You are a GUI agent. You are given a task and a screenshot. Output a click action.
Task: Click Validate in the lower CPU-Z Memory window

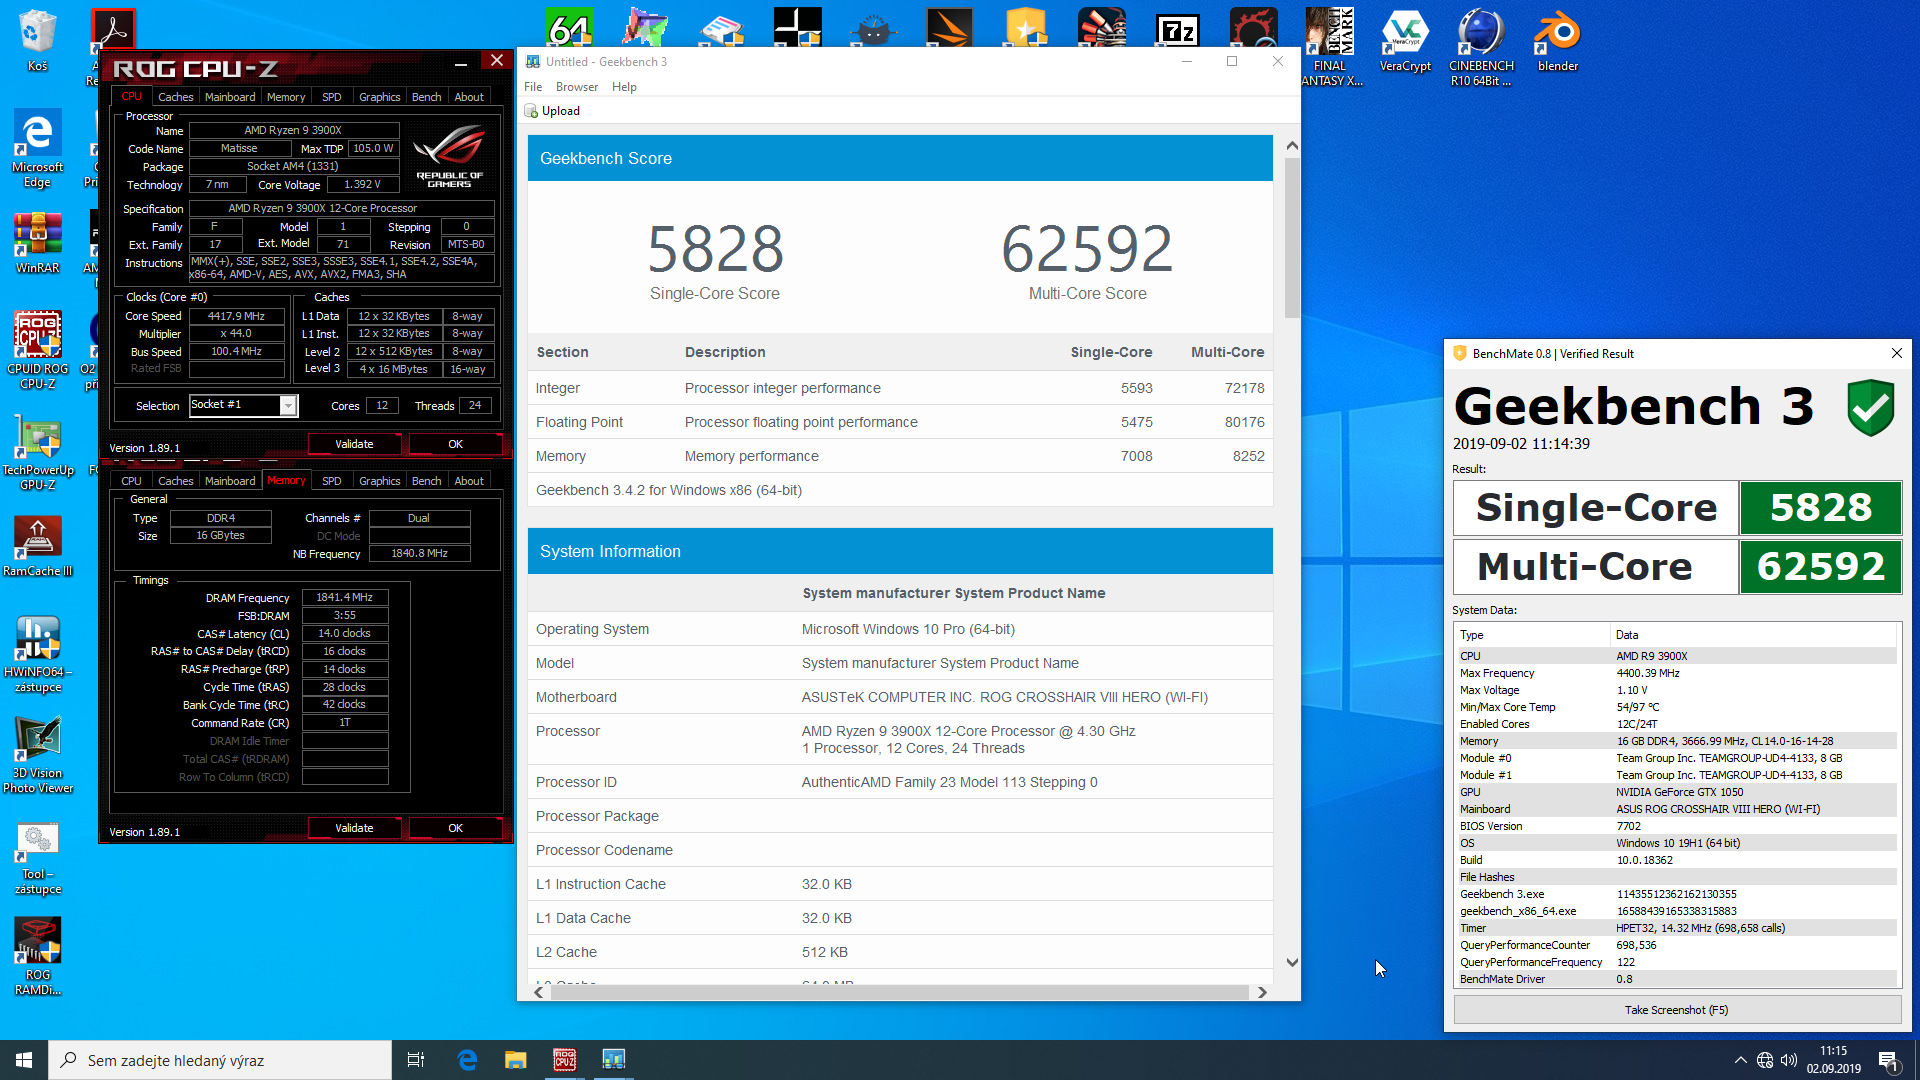tap(354, 828)
